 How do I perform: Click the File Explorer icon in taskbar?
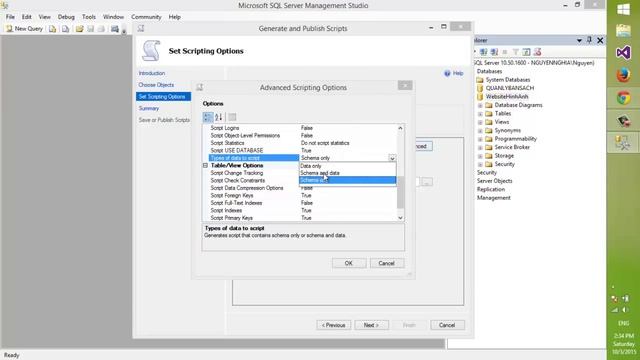click(623, 31)
